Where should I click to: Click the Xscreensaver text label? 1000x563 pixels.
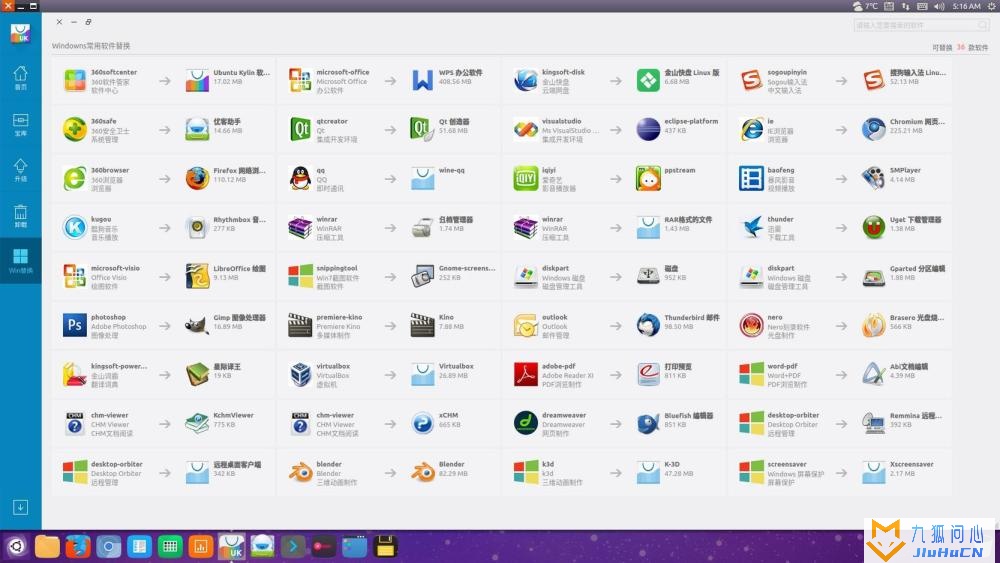(x=911, y=464)
